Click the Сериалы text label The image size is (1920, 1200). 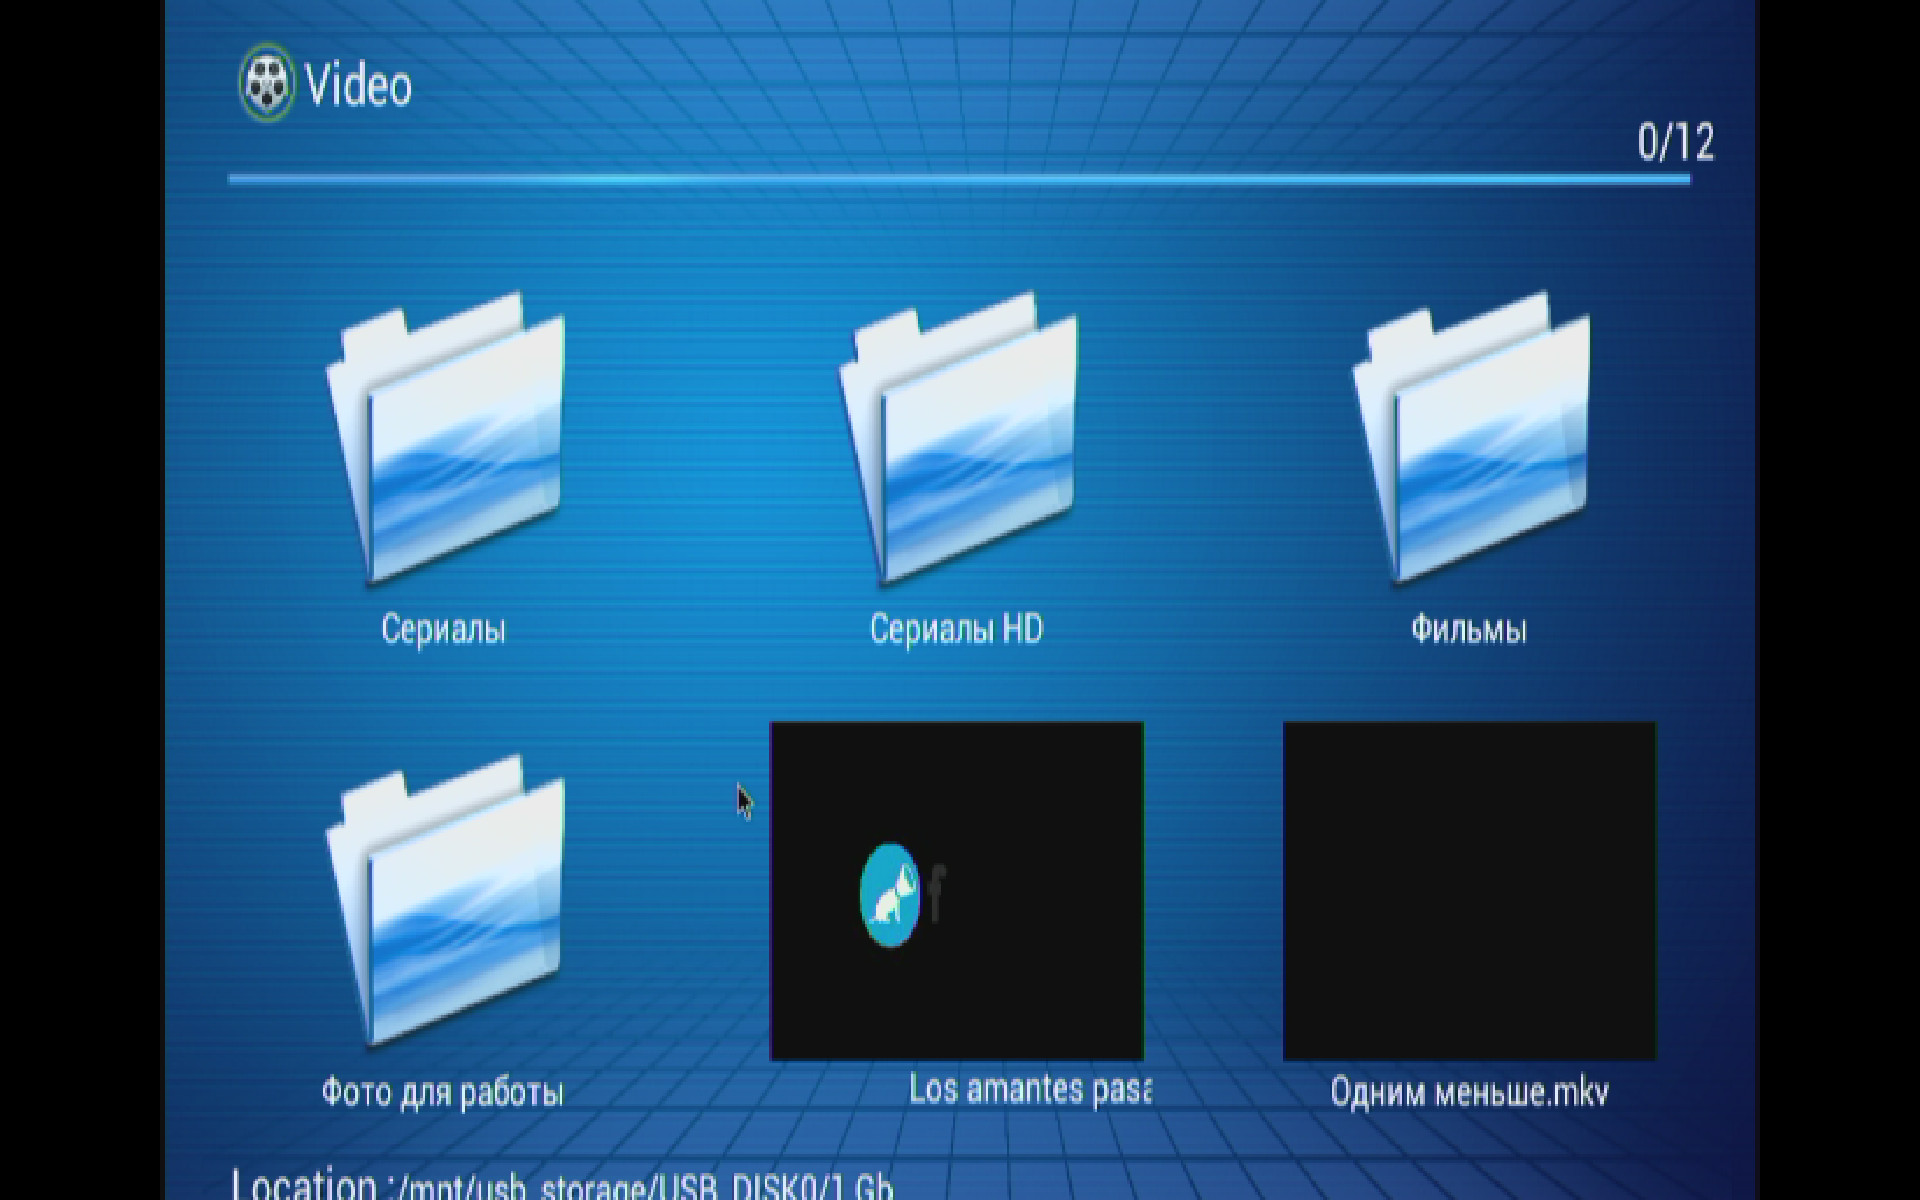pos(443,629)
